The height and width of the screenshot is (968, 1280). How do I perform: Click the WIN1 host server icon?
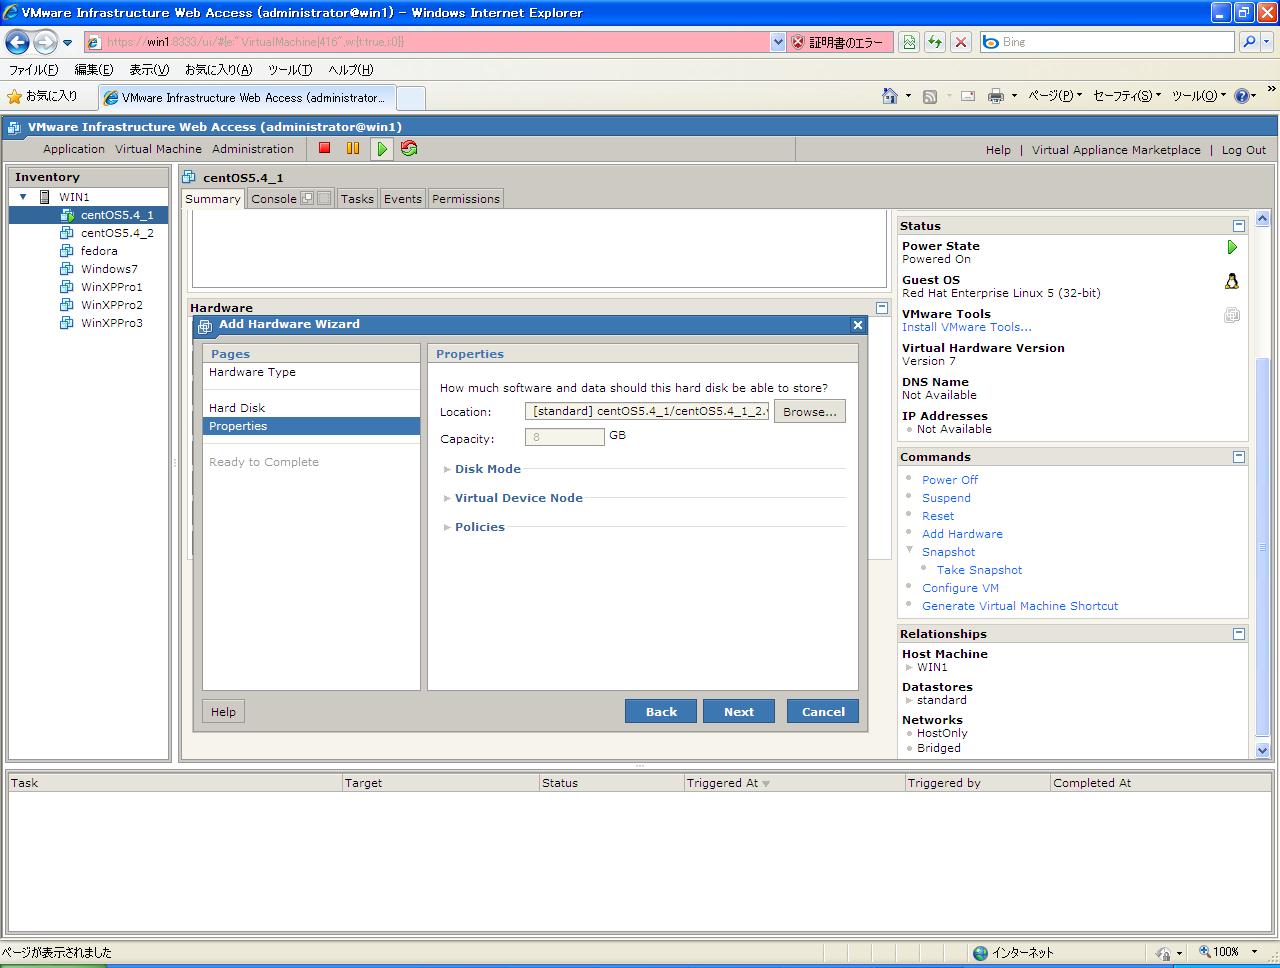(x=45, y=197)
